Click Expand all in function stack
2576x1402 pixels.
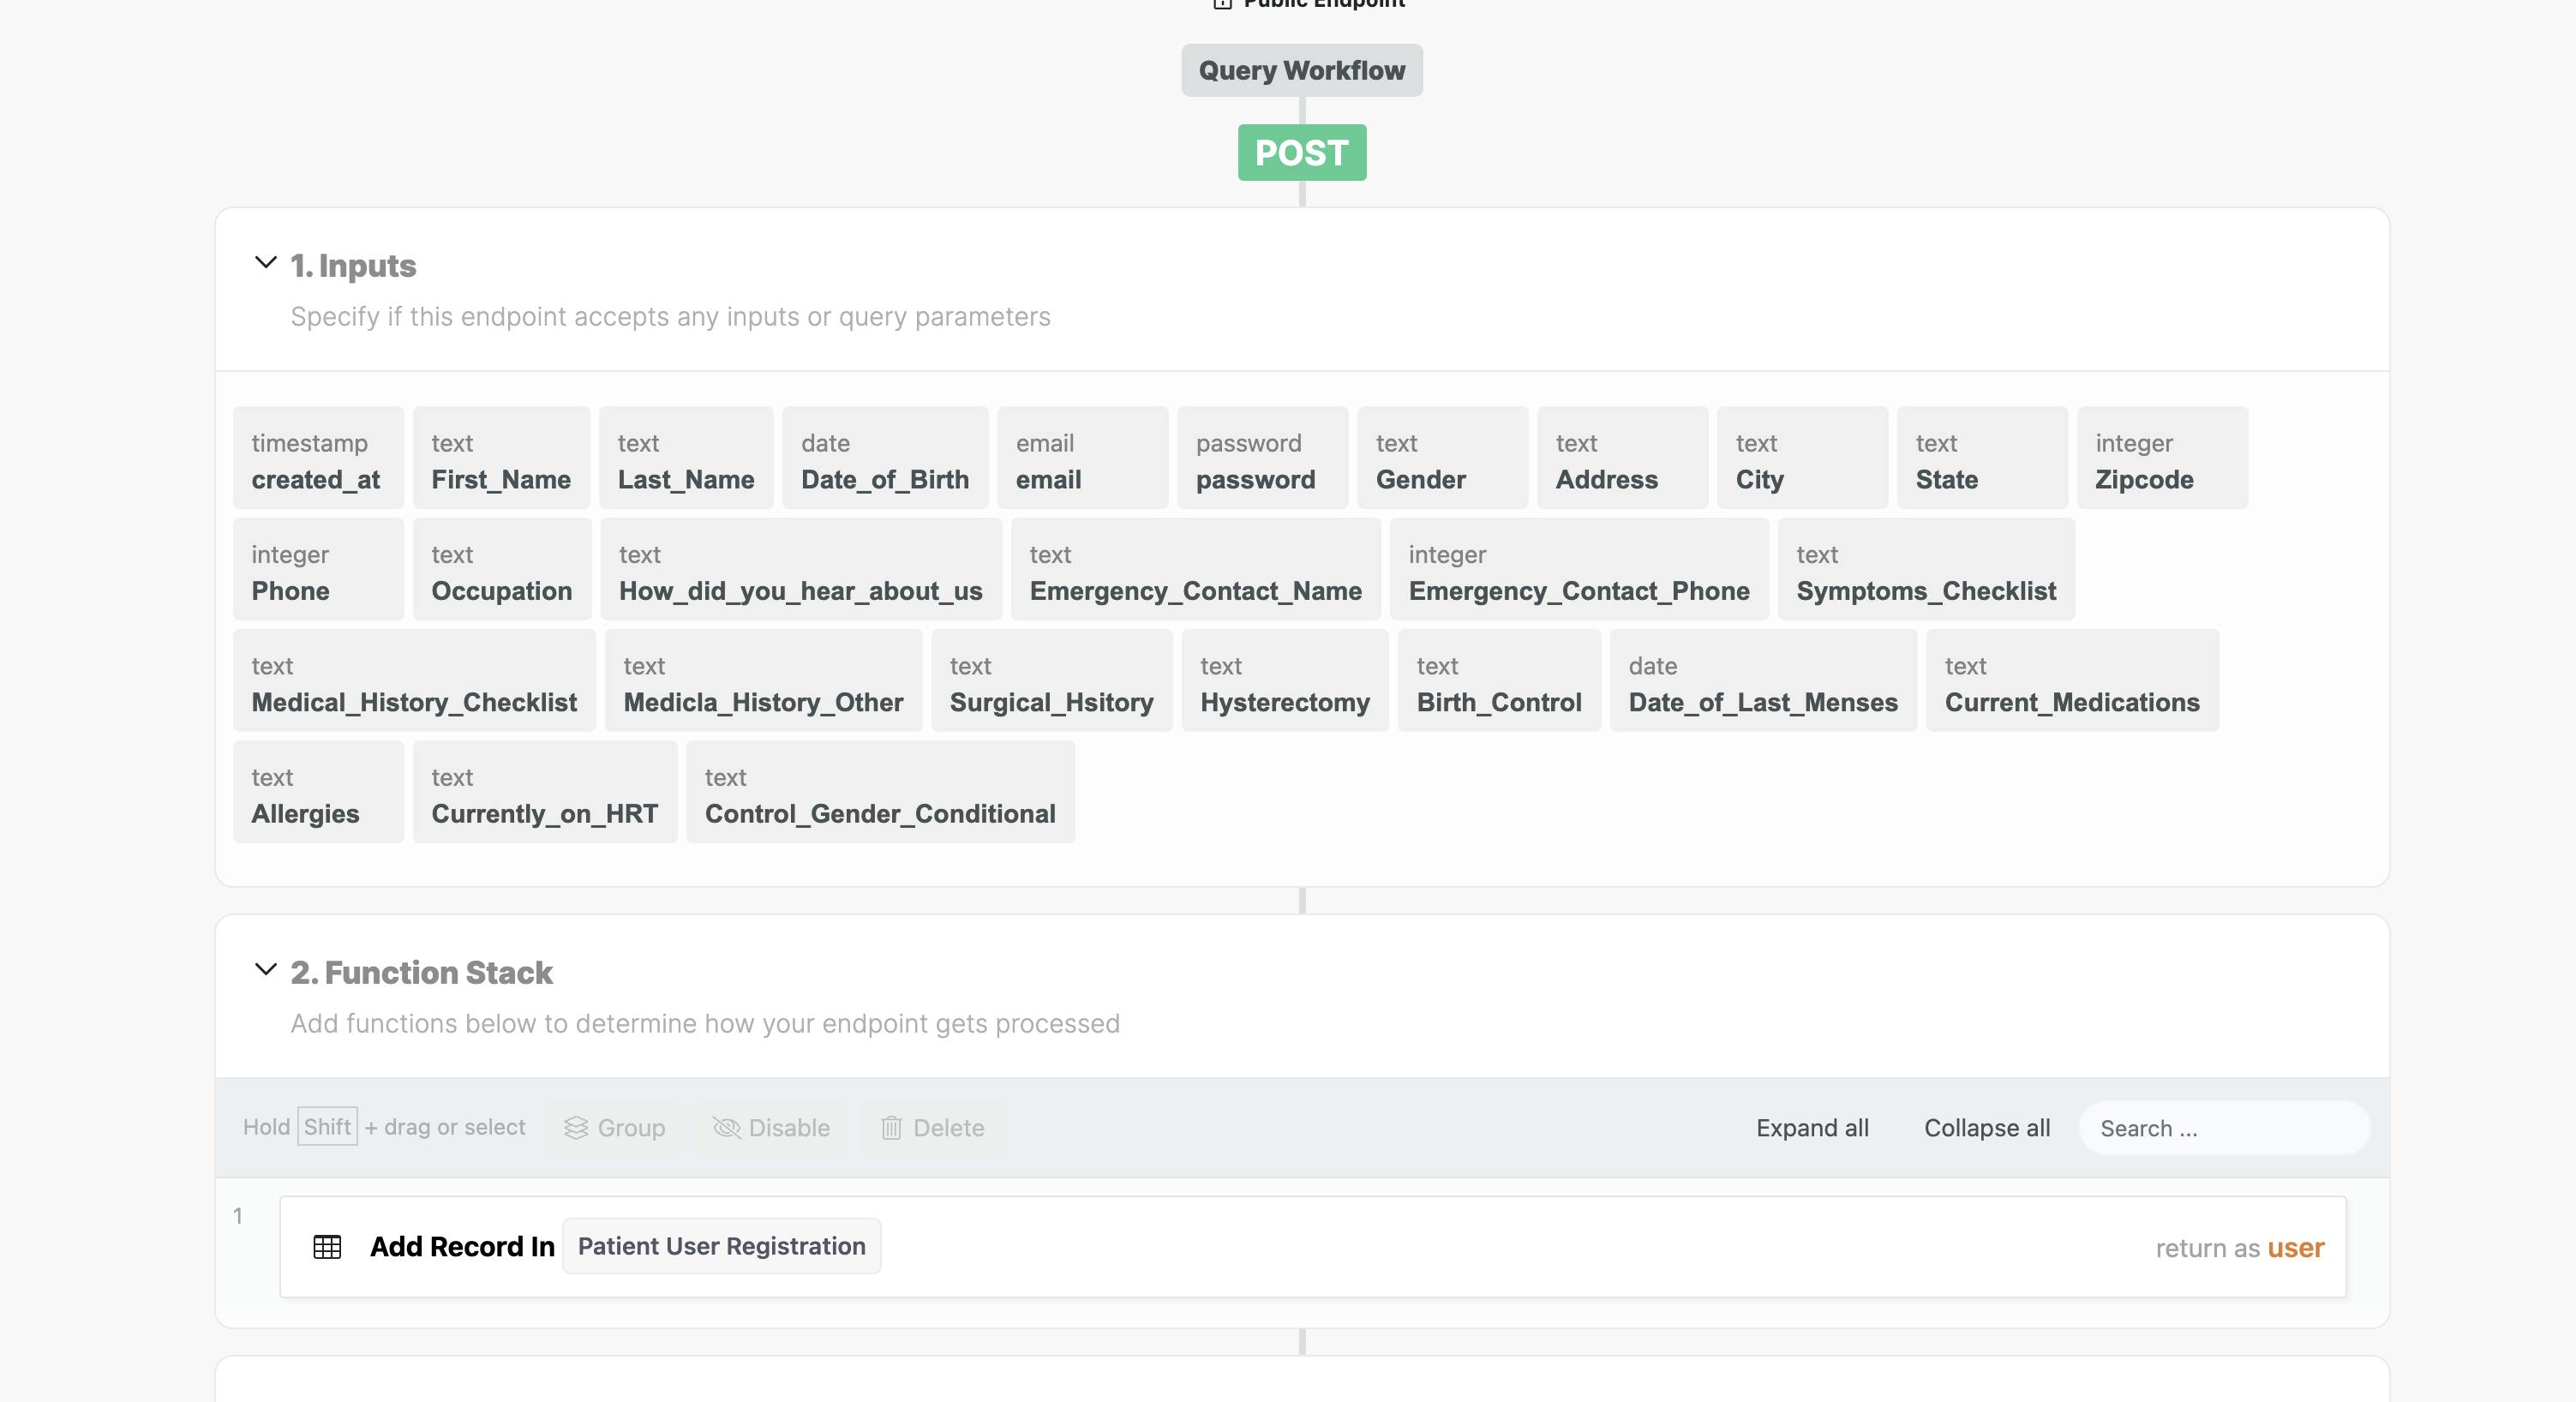click(x=1812, y=1128)
